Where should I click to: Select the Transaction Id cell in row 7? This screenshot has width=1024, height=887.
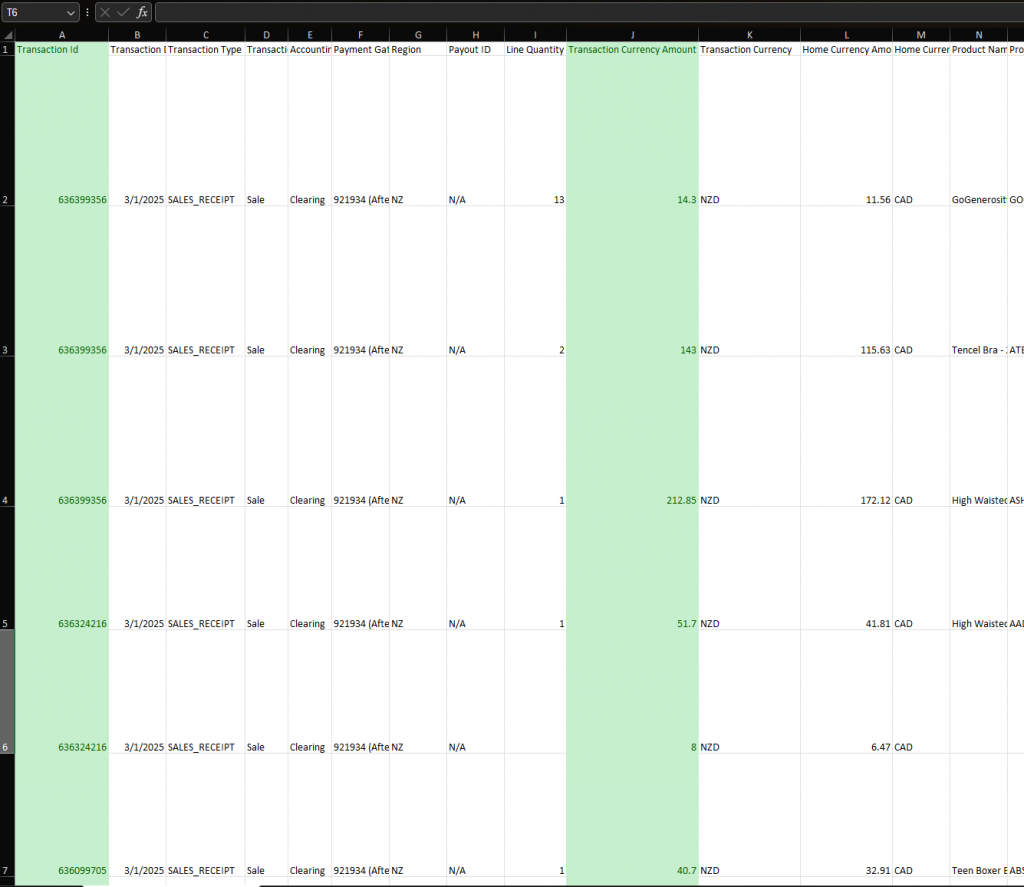tap(62, 870)
